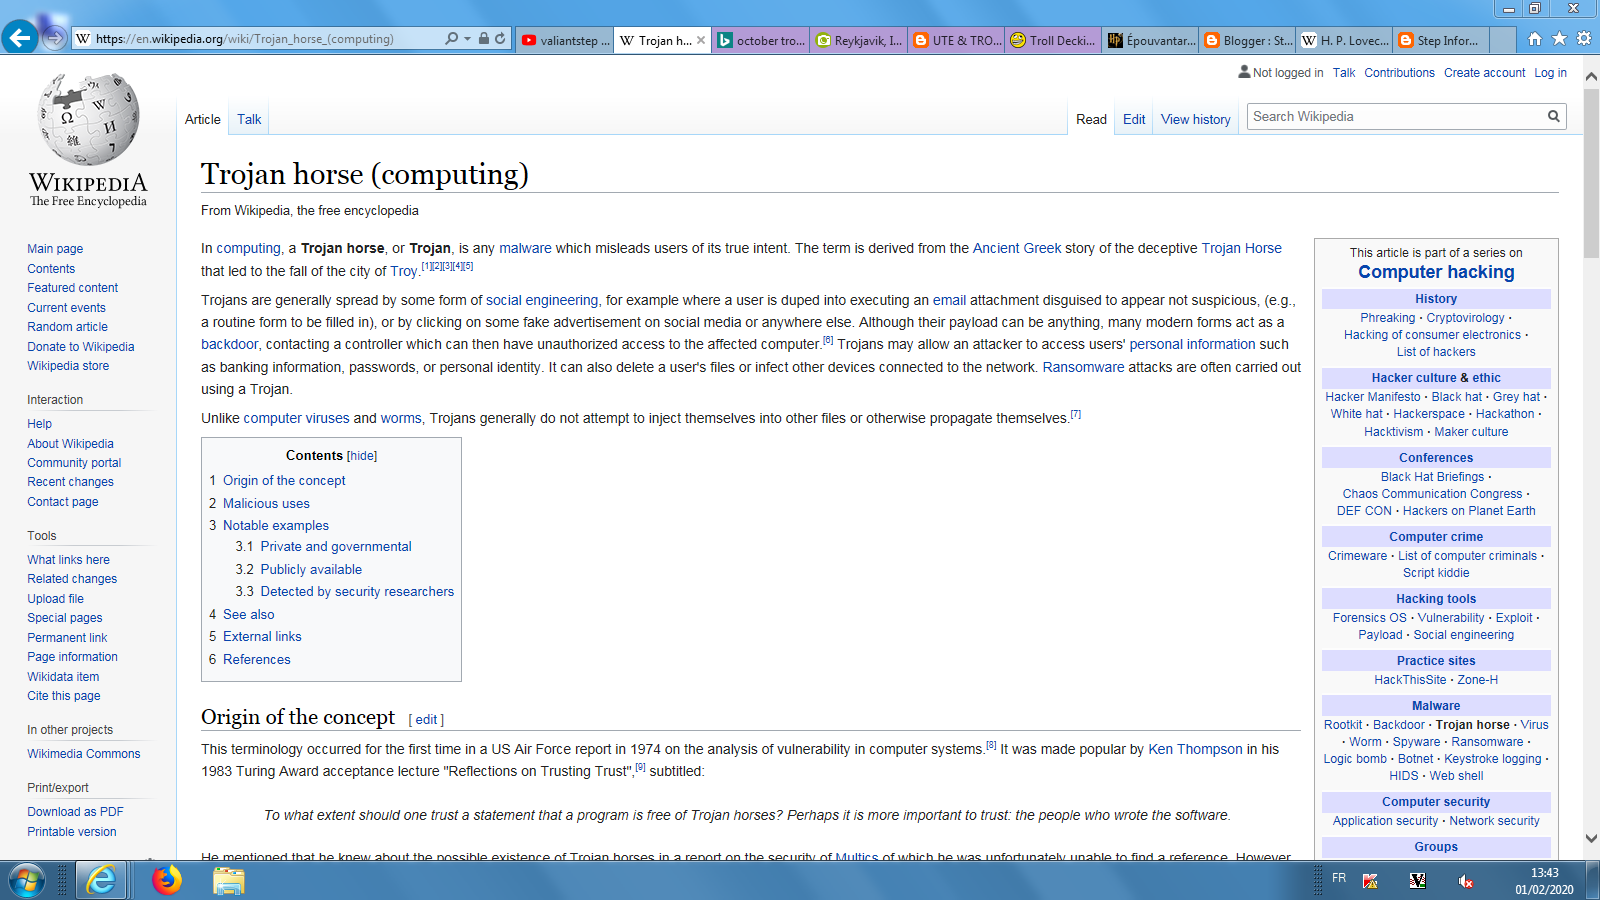Open the Printable version link
Screen dimensions: 1600x900
coord(72,832)
